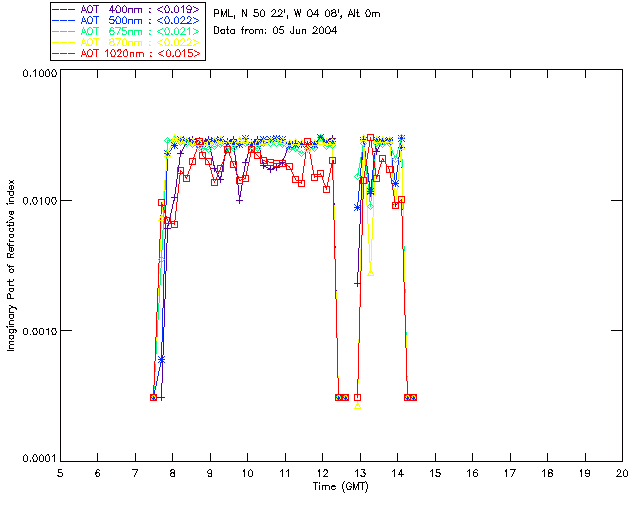This screenshot has width=640, height=512.
Task: Click the x-axis tick label 9
Action: pyautogui.click(x=210, y=473)
